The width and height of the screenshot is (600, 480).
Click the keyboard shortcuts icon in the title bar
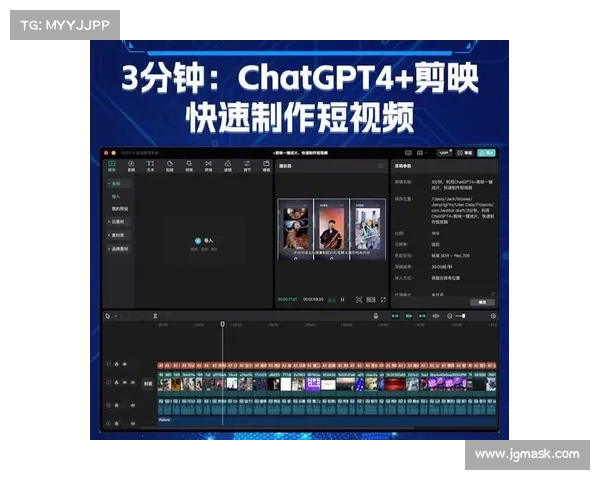point(408,153)
